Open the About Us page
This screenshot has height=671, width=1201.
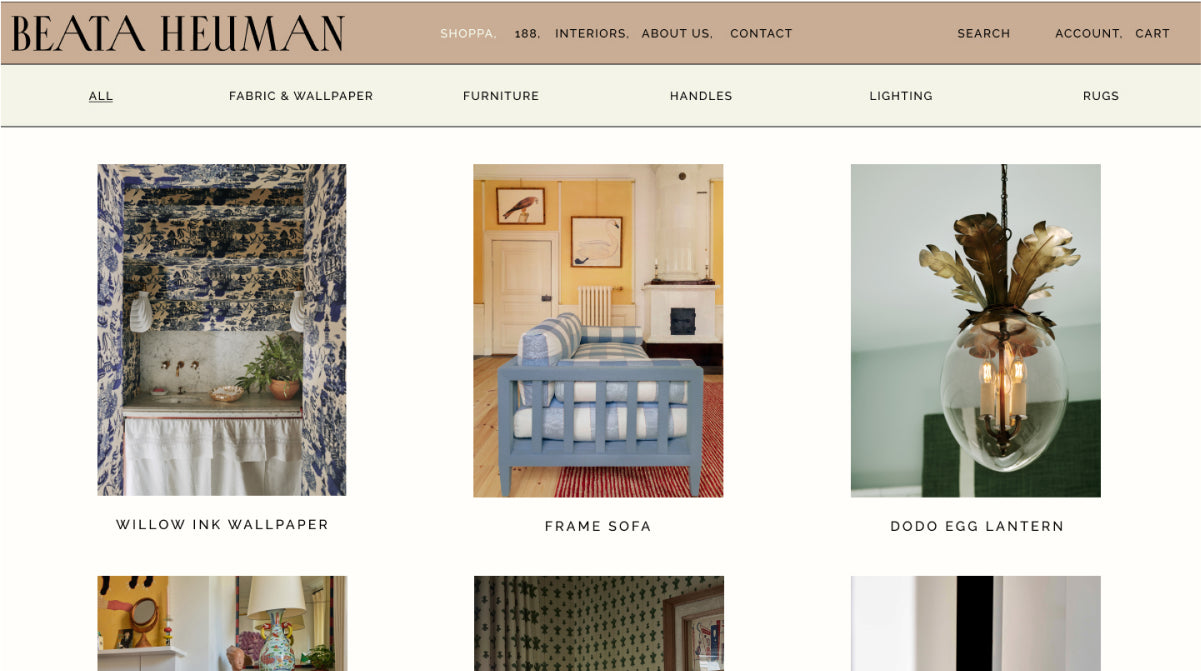point(677,34)
